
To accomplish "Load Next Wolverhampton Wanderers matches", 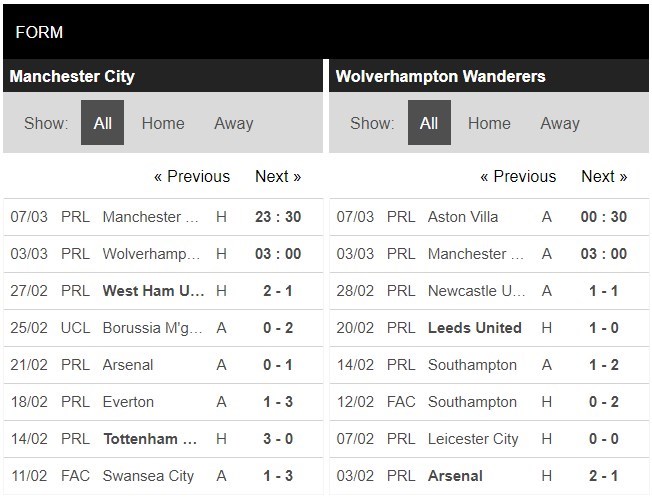I will [604, 177].
